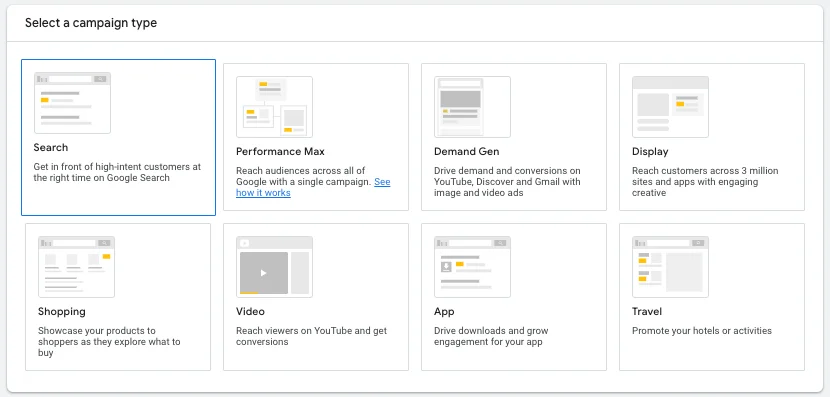Click 'Promote your hotels or activities' description

[x=702, y=331]
